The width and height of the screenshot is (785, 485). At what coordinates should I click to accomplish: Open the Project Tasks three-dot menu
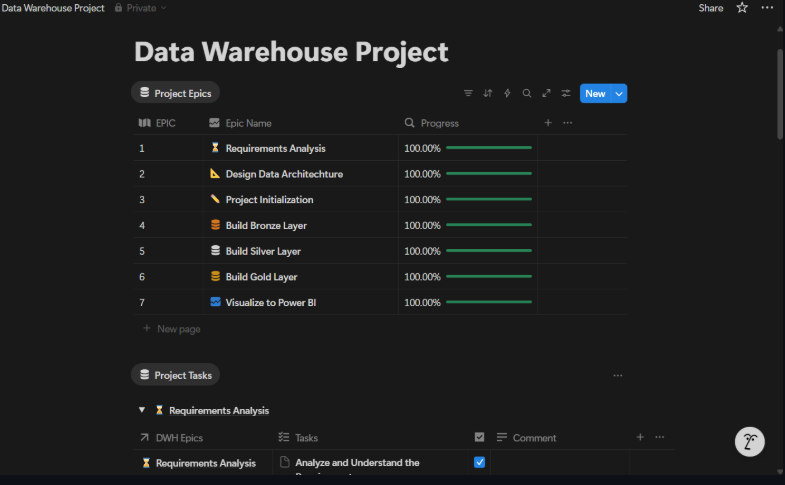pyautogui.click(x=618, y=375)
